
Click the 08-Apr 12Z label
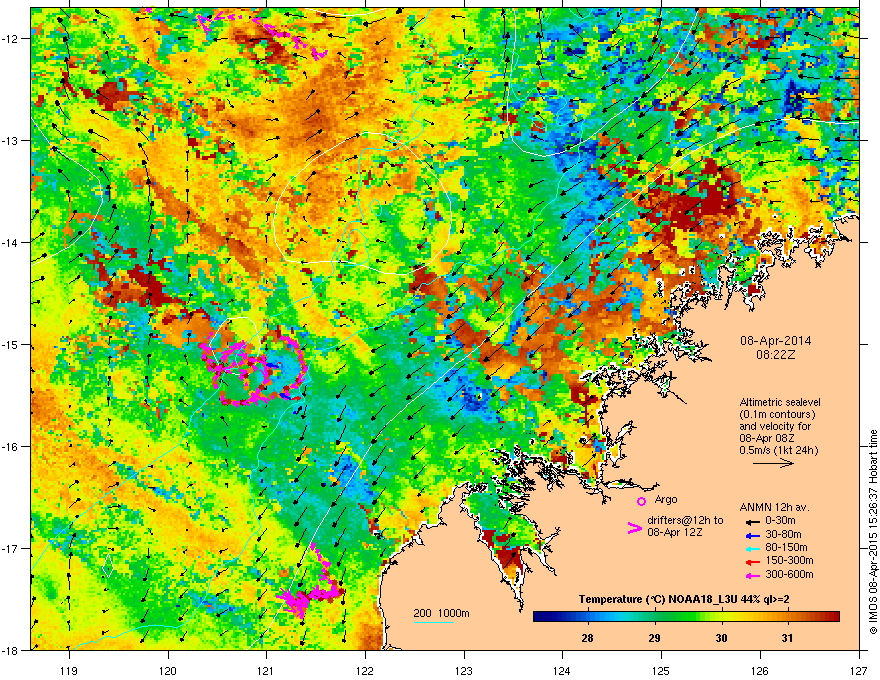[x=675, y=532]
